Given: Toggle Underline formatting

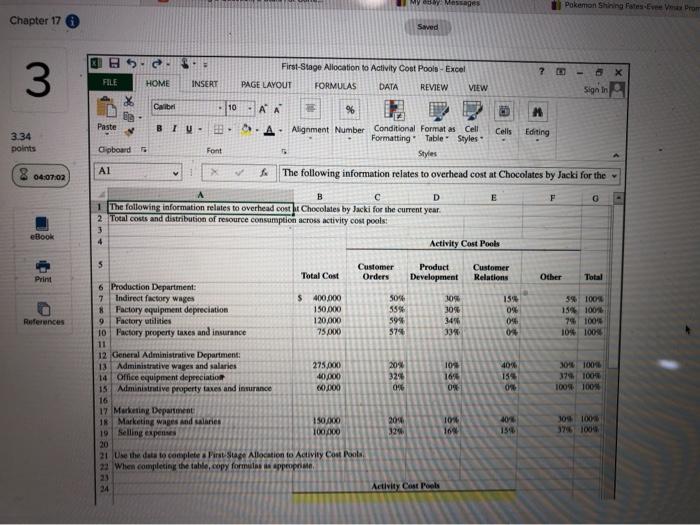Looking at the screenshot, I should pos(189,129).
